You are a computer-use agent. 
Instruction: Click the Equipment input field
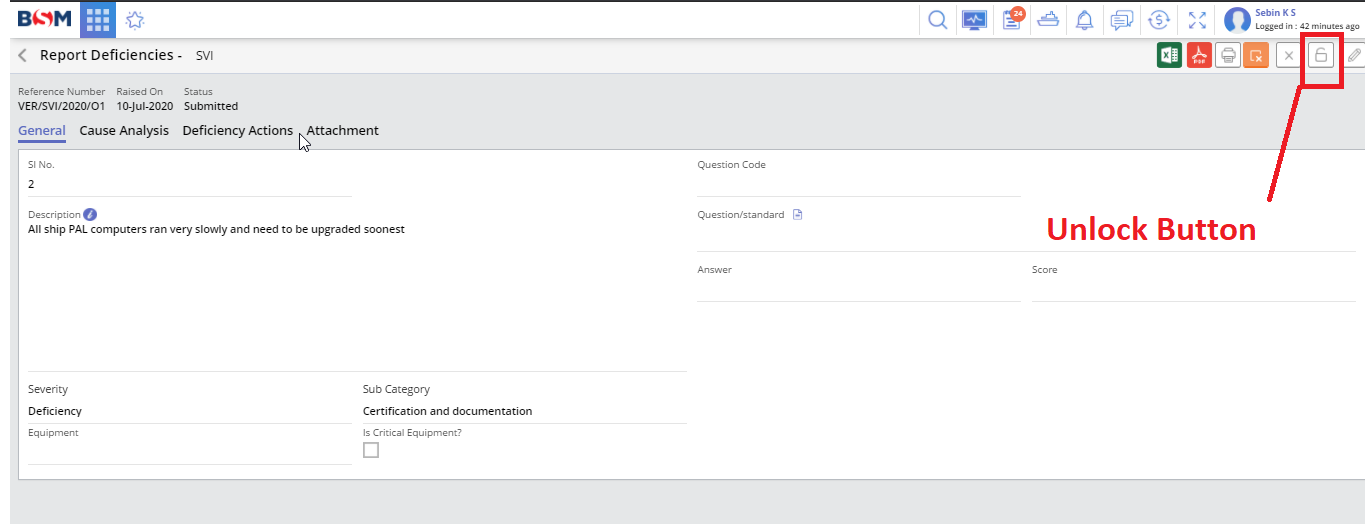(x=189, y=453)
